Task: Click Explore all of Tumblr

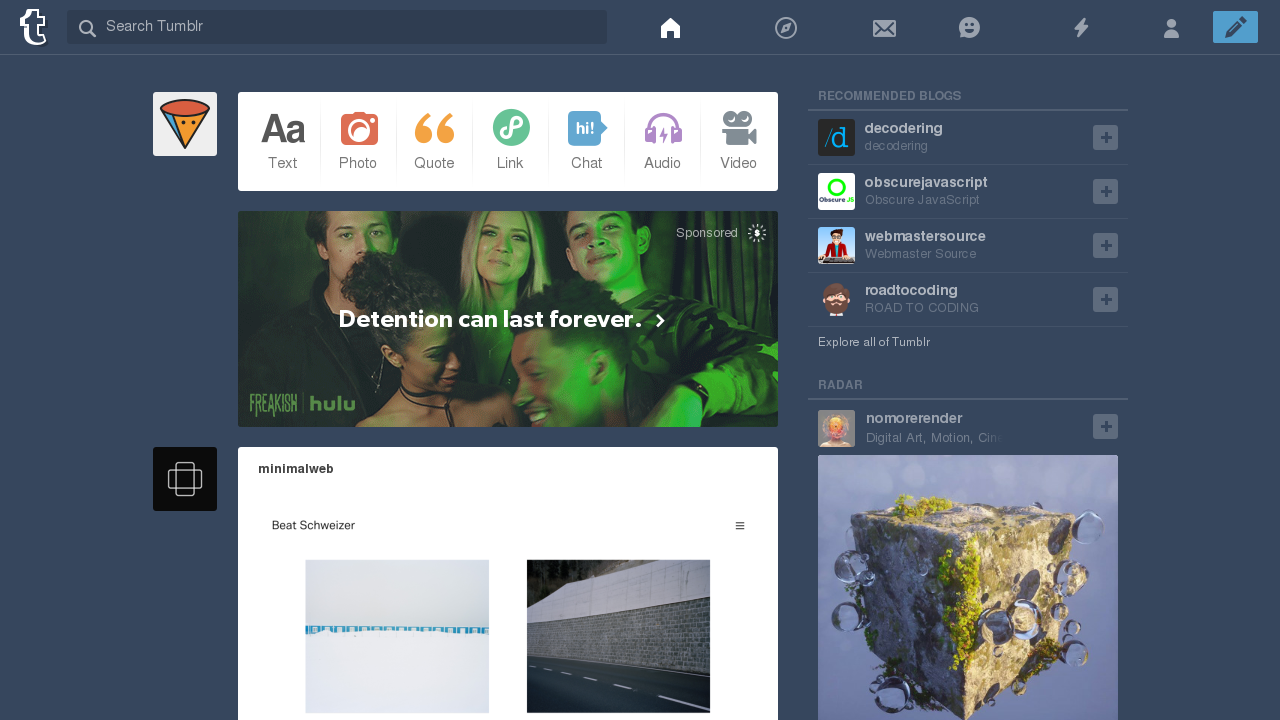Action: click(874, 342)
